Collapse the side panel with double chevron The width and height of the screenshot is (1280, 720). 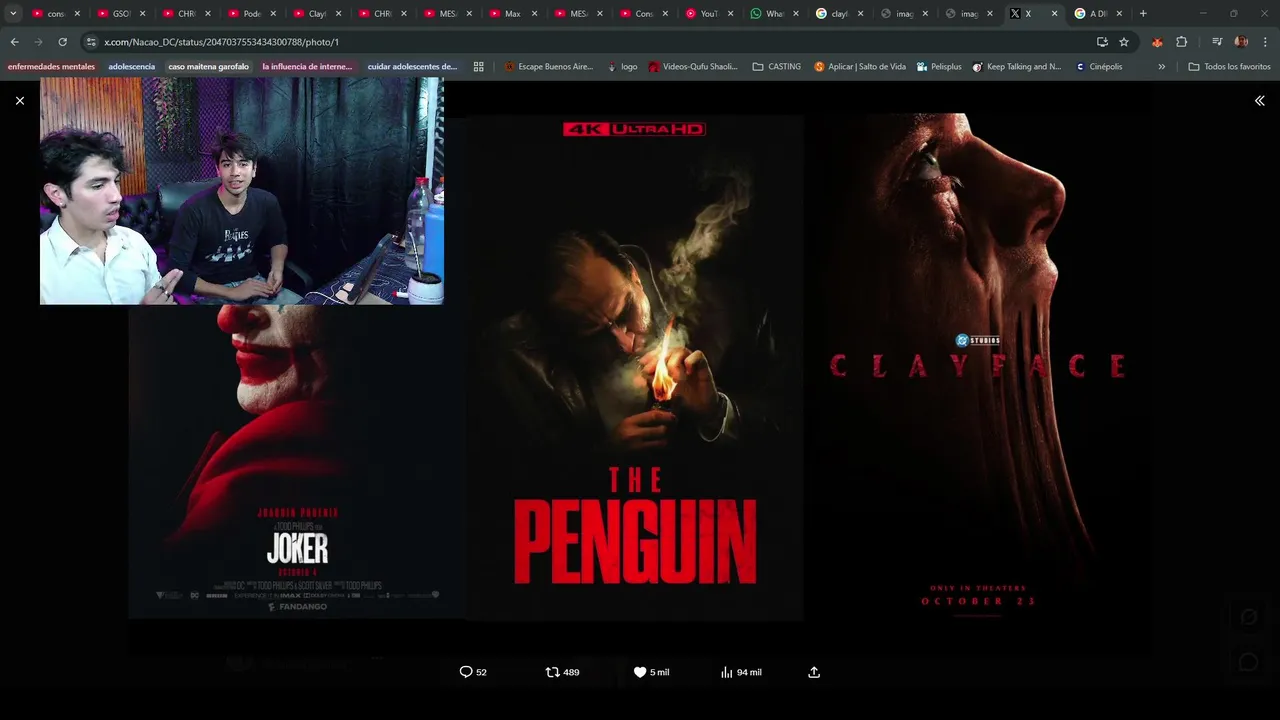point(1259,101)
